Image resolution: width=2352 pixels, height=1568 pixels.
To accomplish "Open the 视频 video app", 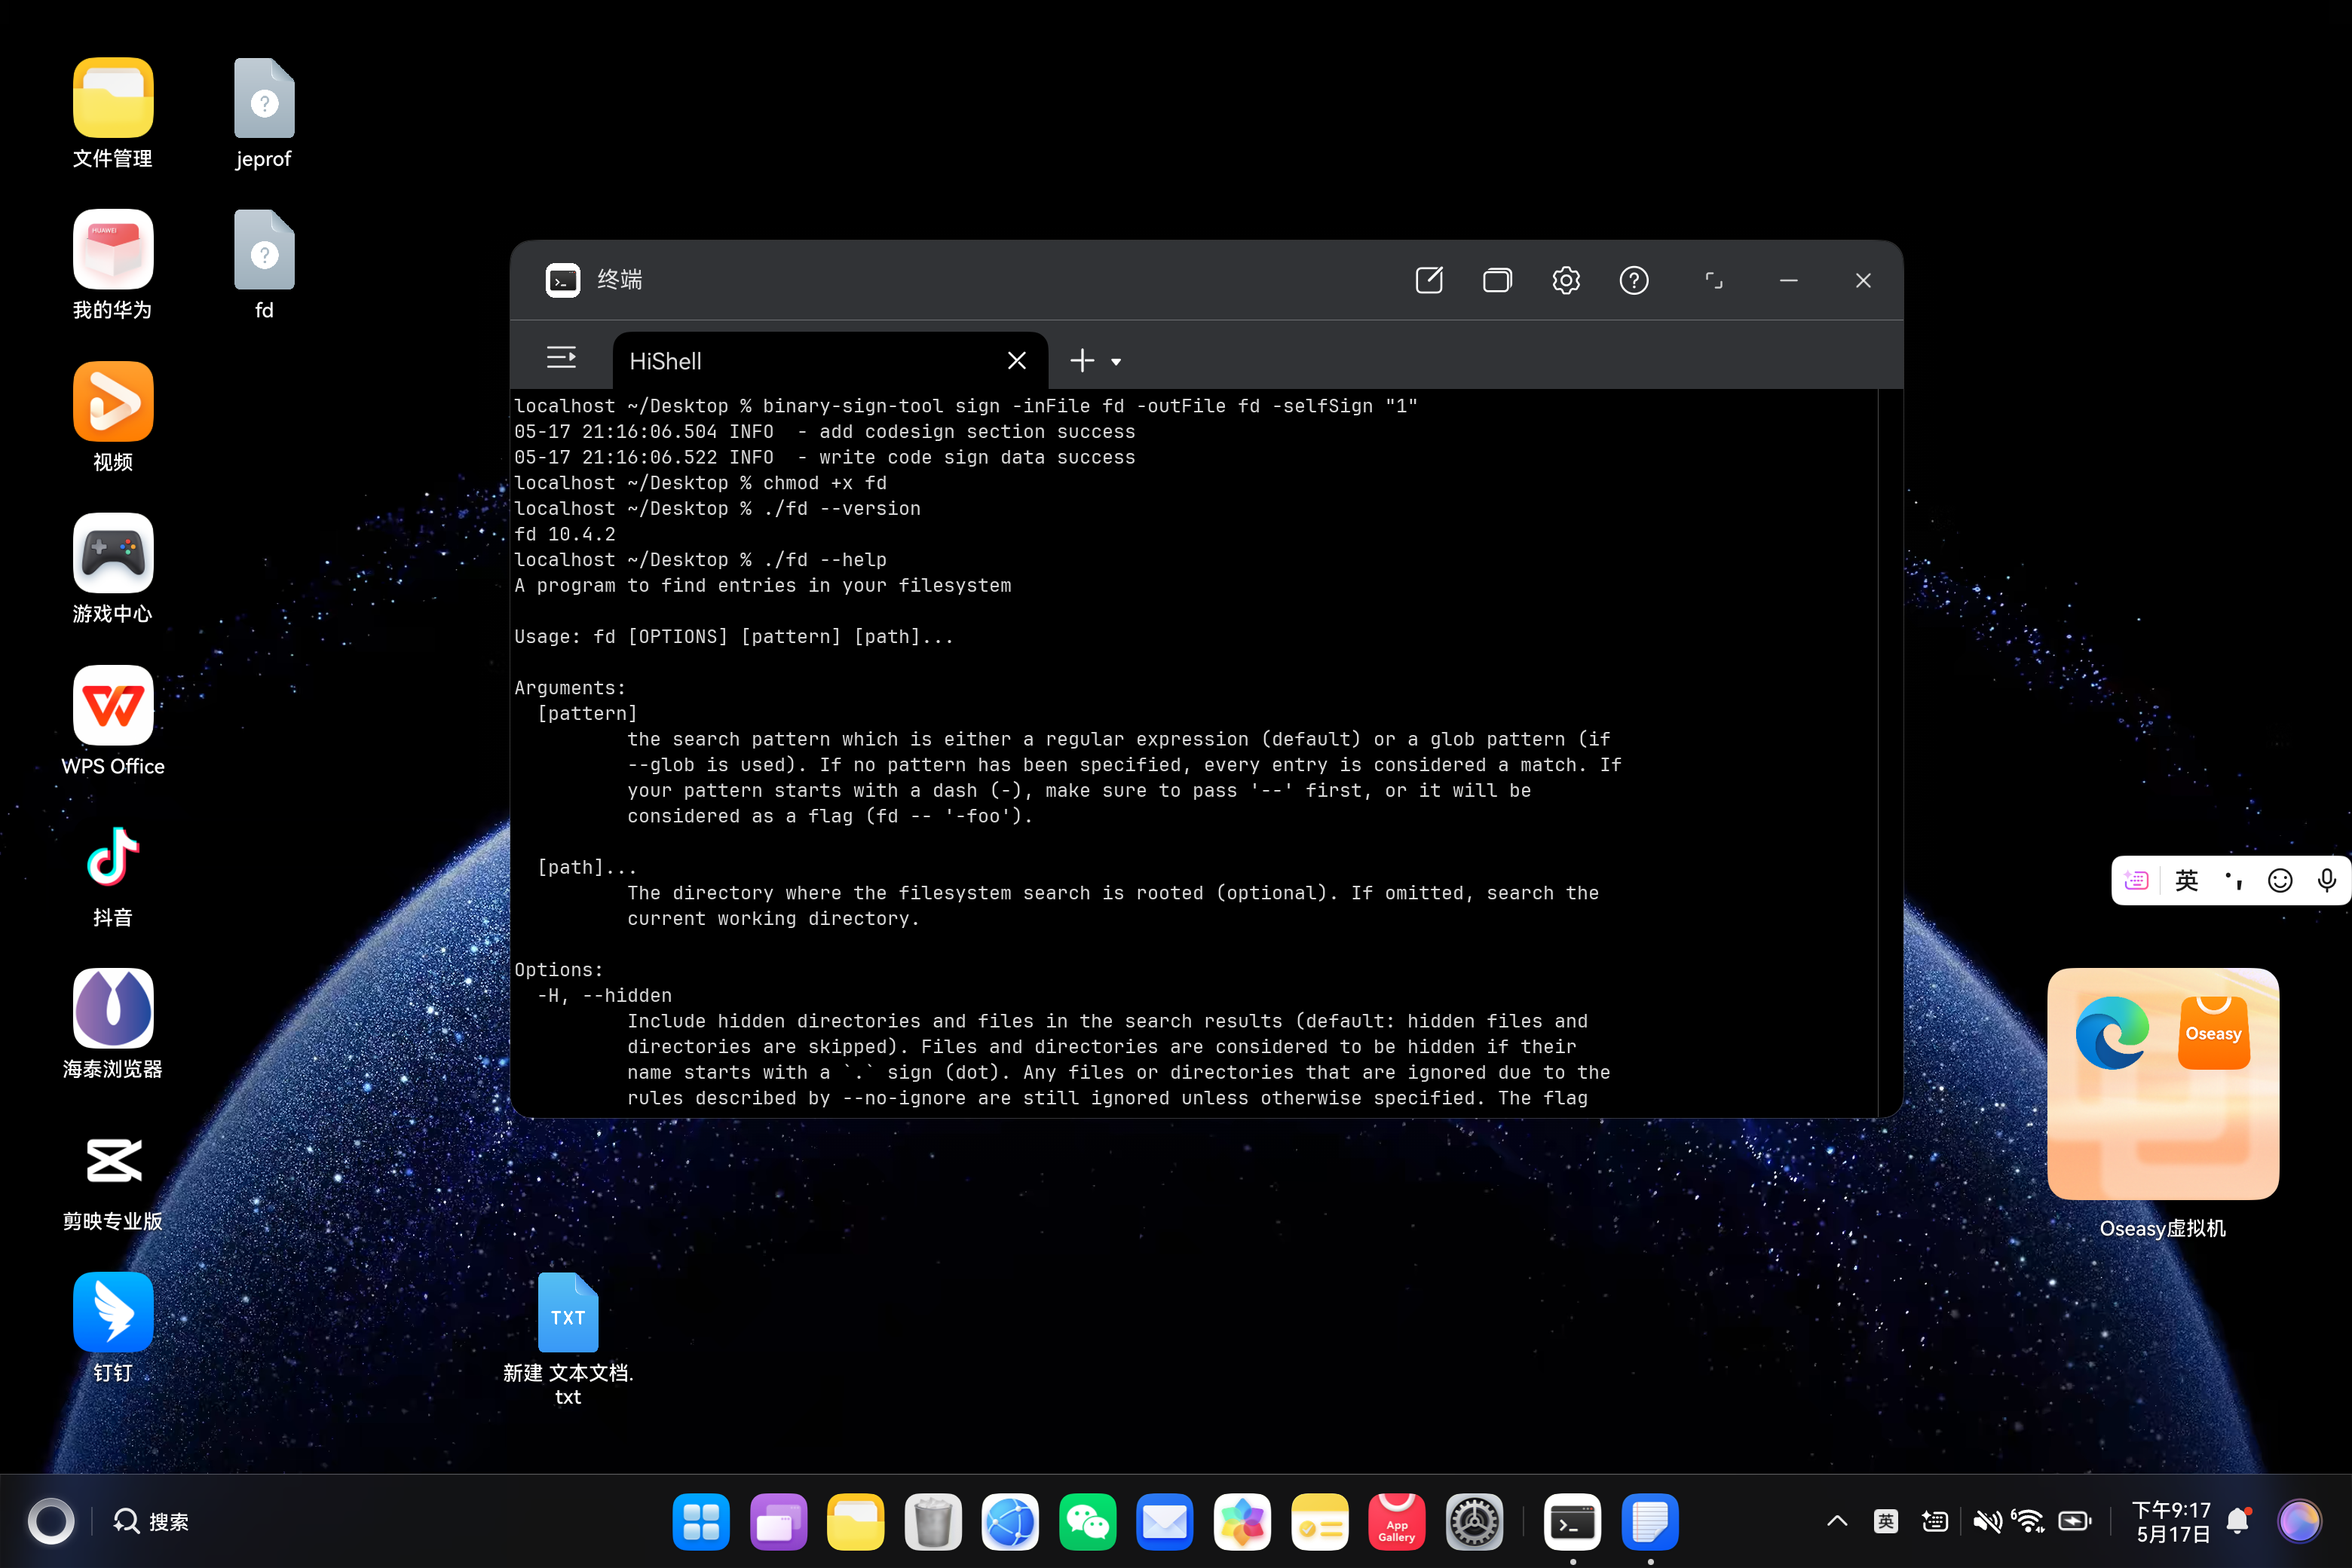I will click(113, 417).
